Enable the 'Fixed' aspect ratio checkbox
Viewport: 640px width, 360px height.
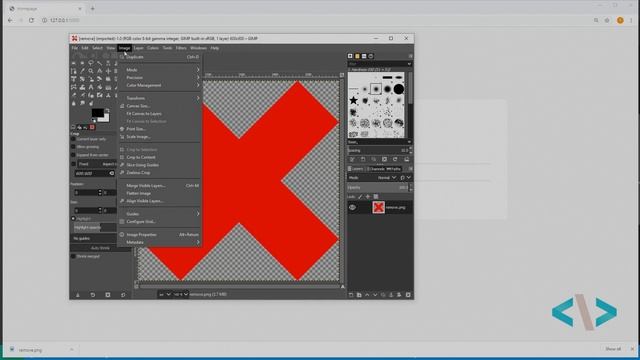[73, 164]
